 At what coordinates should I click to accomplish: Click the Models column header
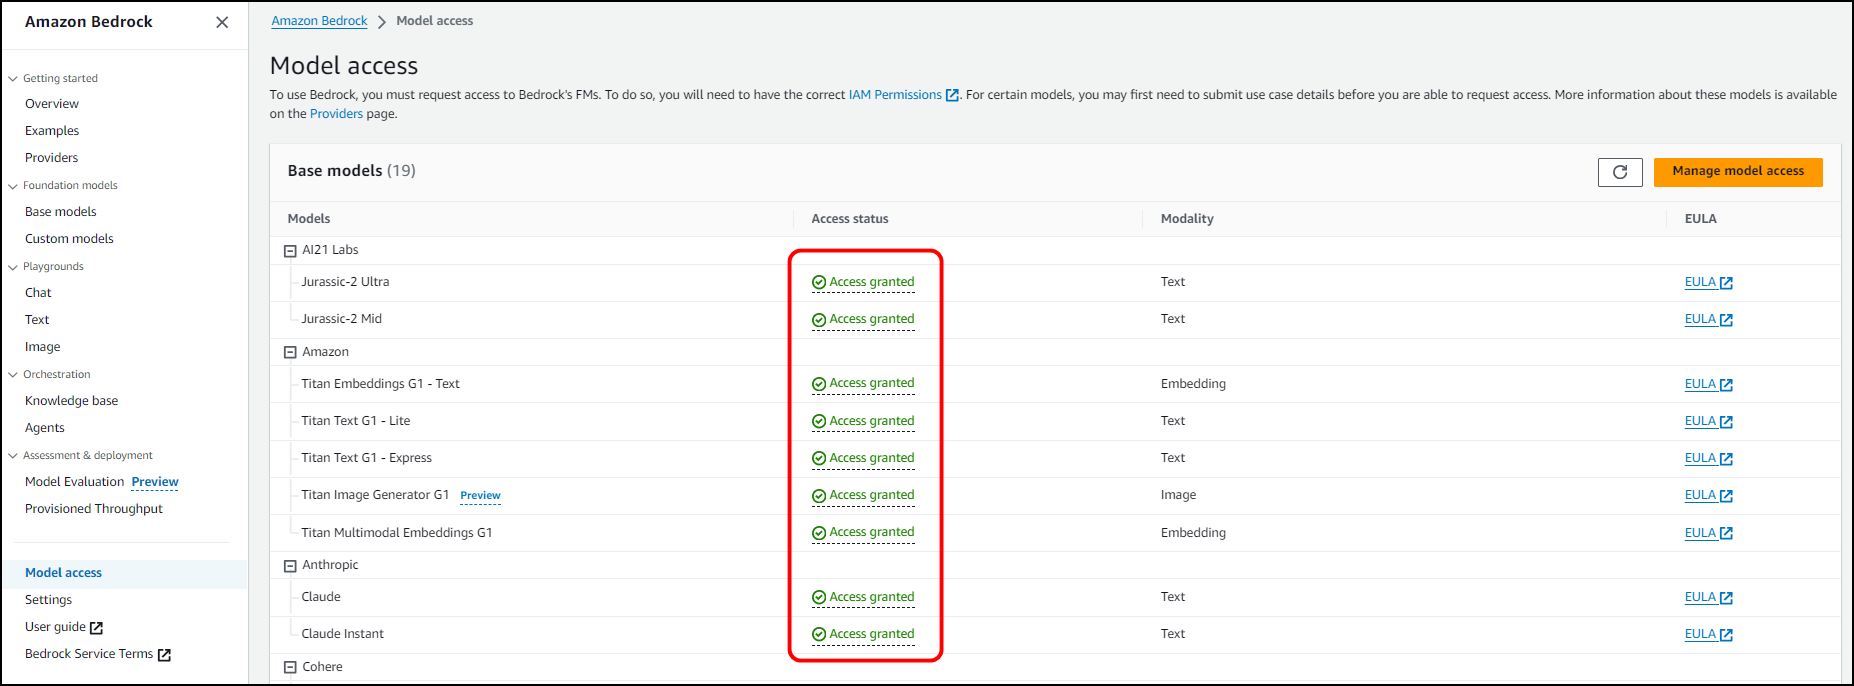(309, 219)
